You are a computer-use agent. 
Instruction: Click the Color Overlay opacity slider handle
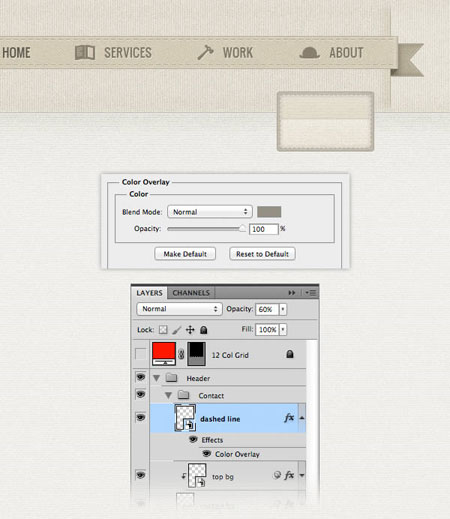[x=242, y=228]
